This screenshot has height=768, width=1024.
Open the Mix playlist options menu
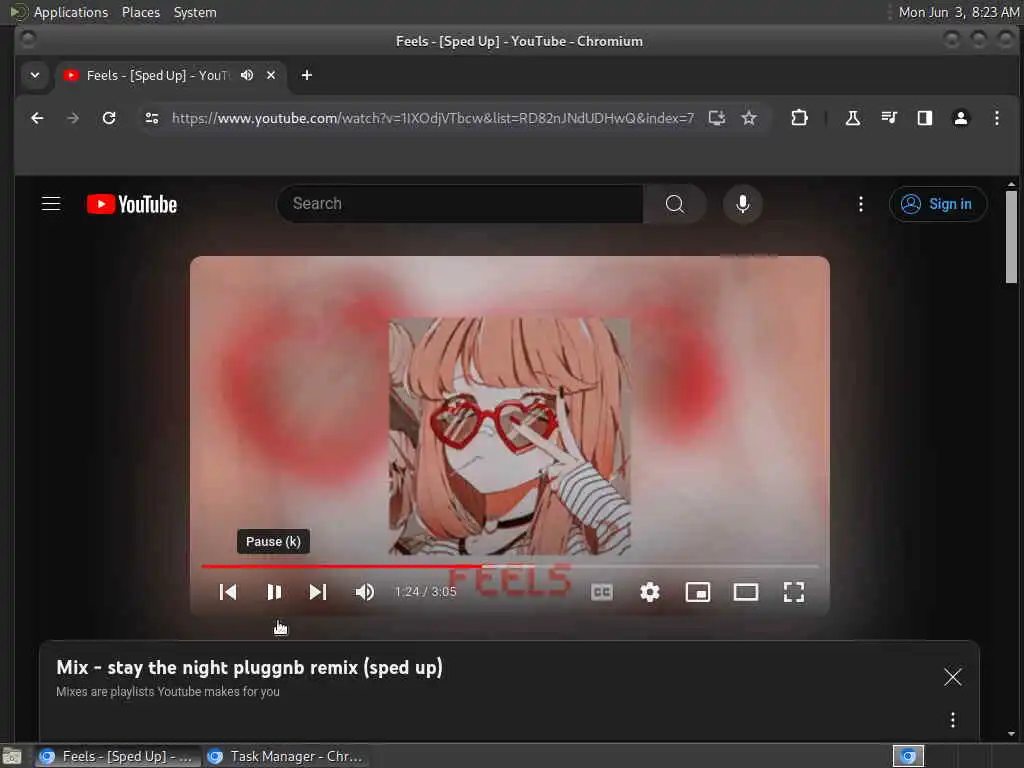click(953, 720)
